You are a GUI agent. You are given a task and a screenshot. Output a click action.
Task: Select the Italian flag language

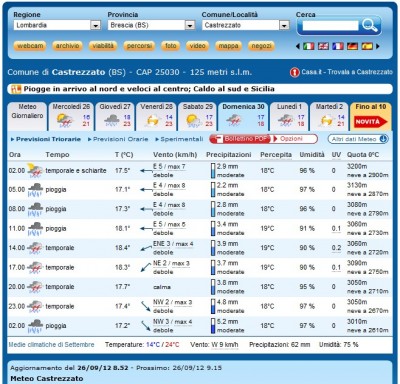point(308,46)
